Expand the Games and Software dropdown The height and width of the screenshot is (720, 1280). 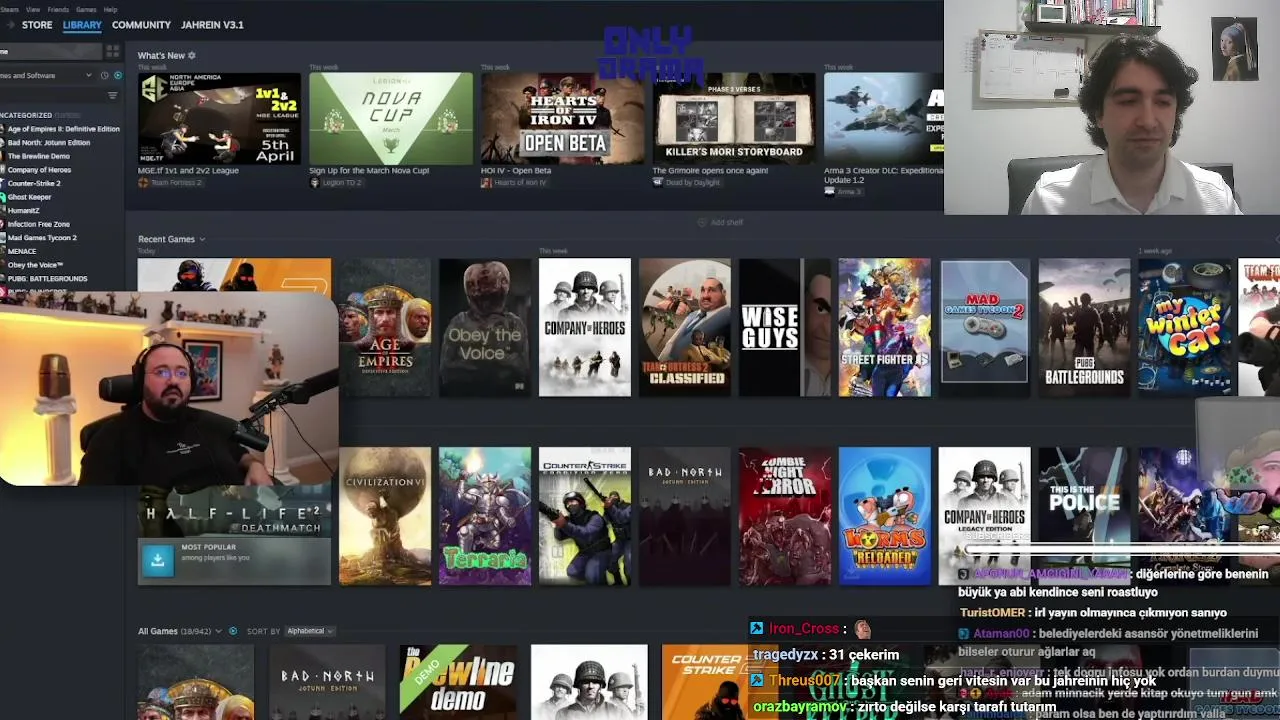point(88,75)
